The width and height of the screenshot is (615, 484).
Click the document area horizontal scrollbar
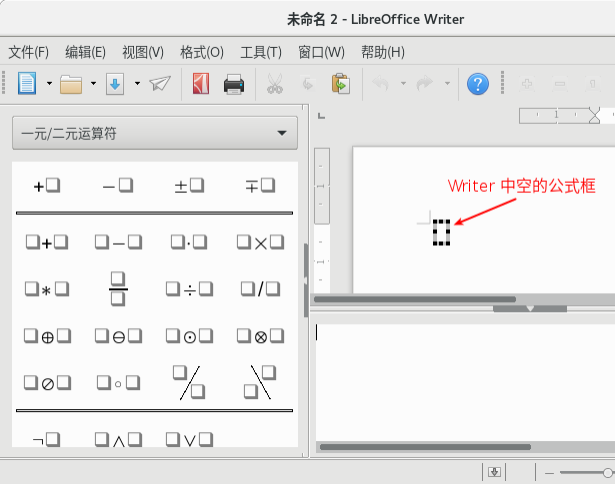click(415, 299)
